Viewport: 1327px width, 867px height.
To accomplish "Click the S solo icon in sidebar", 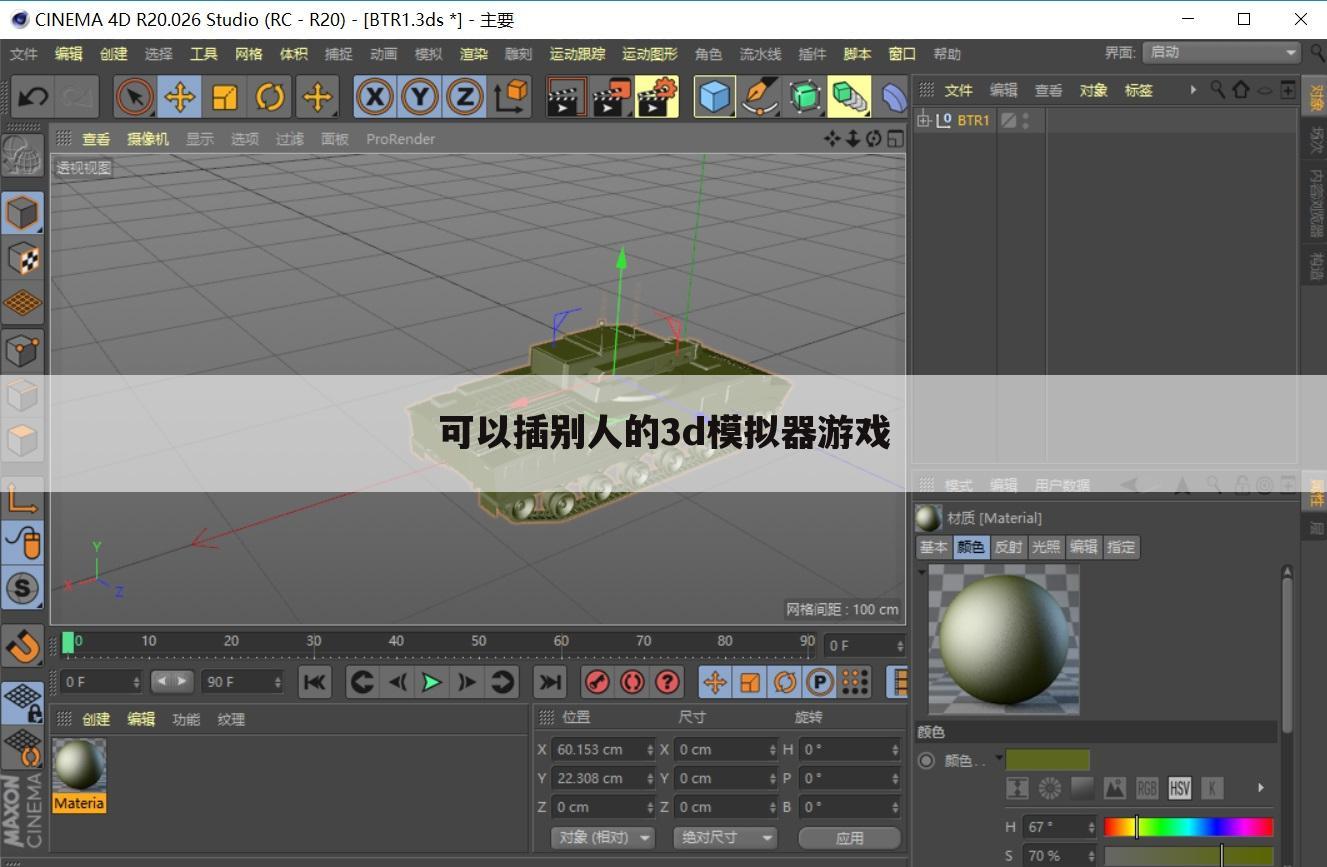I will tap(22, 587).
